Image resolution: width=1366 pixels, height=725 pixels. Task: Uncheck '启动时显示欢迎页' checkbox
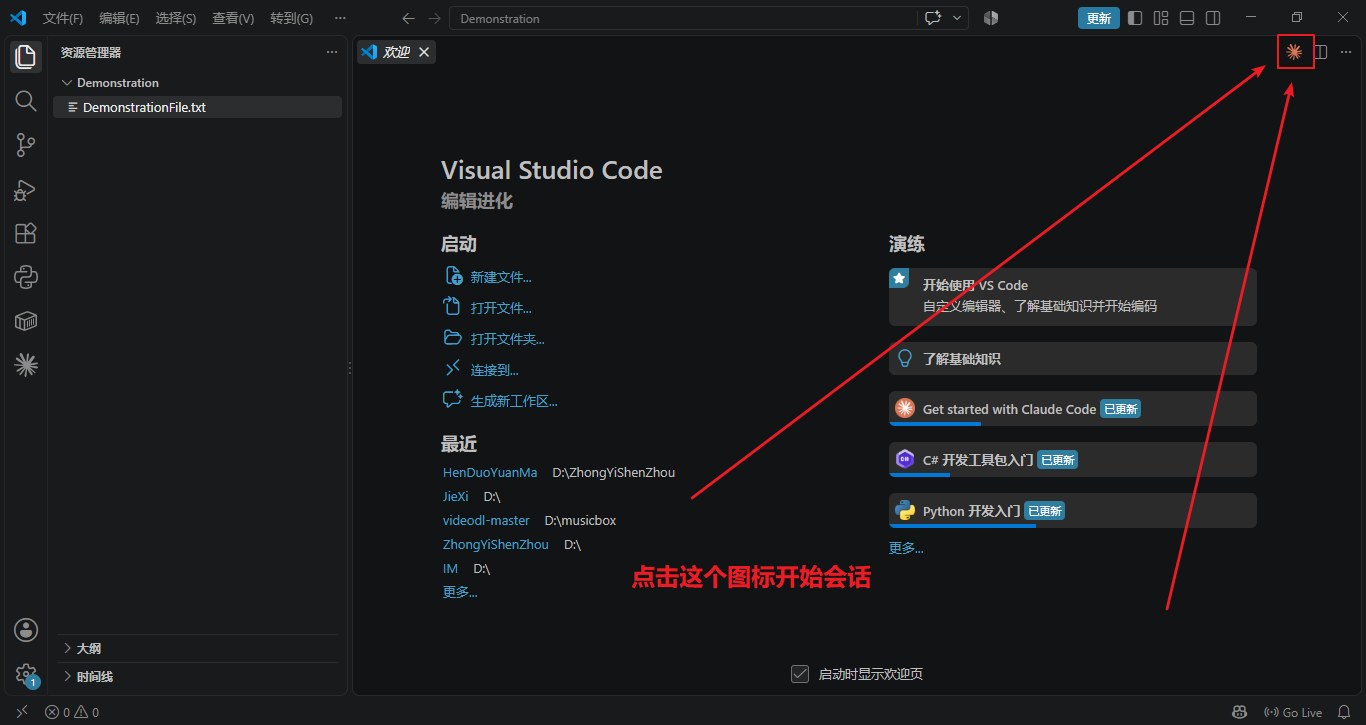pyautogui.click(x=800, y=674)
